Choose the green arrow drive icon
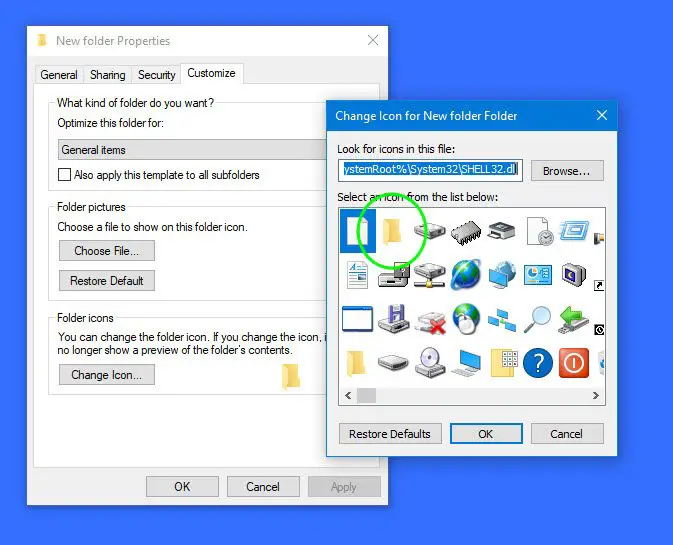This screenshot has width=673, height=545. pos(574,319)
